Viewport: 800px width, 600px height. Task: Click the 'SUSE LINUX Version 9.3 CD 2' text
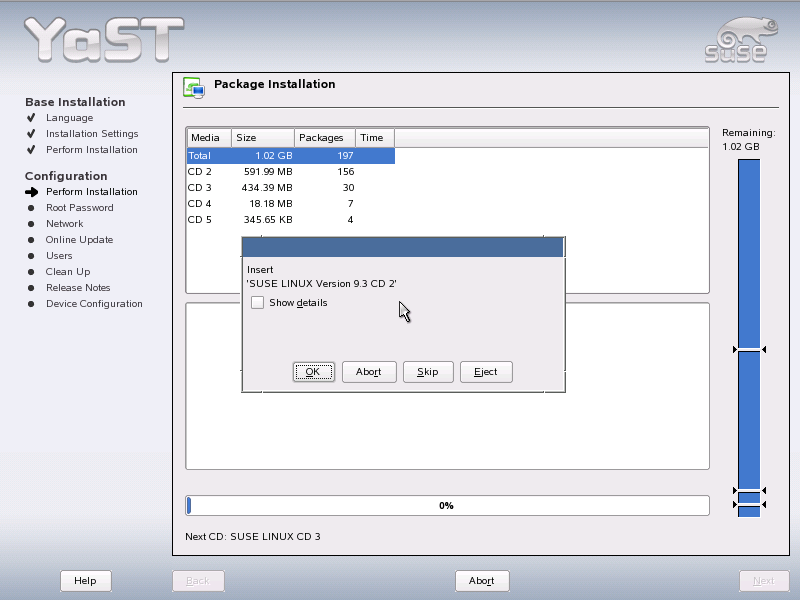(321, 284)
